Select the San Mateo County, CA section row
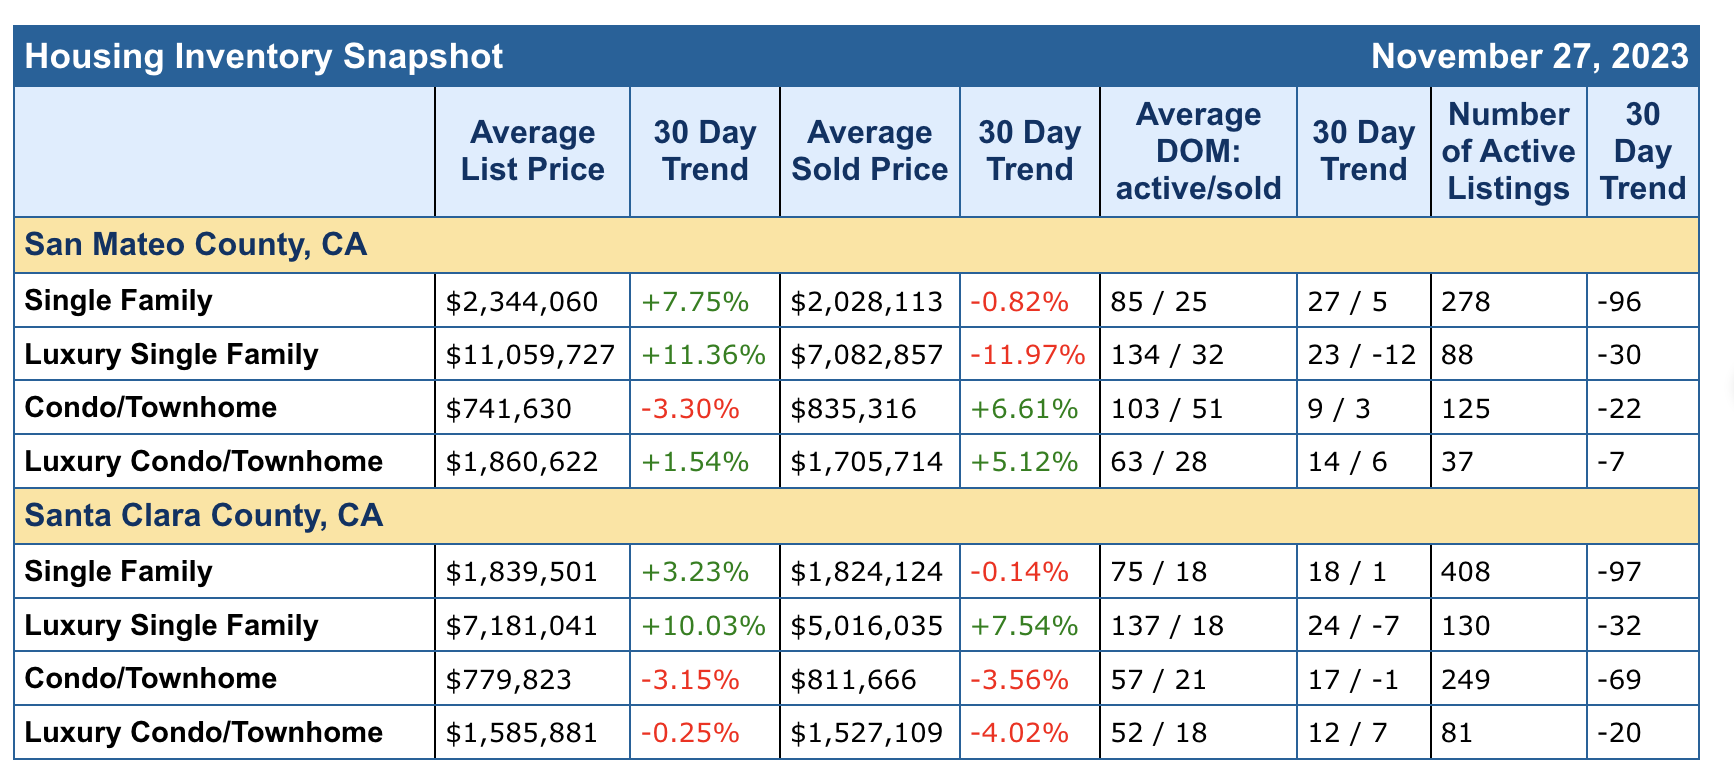Image resolution: width=1734 pixels, height=776 pixels. 196,245
